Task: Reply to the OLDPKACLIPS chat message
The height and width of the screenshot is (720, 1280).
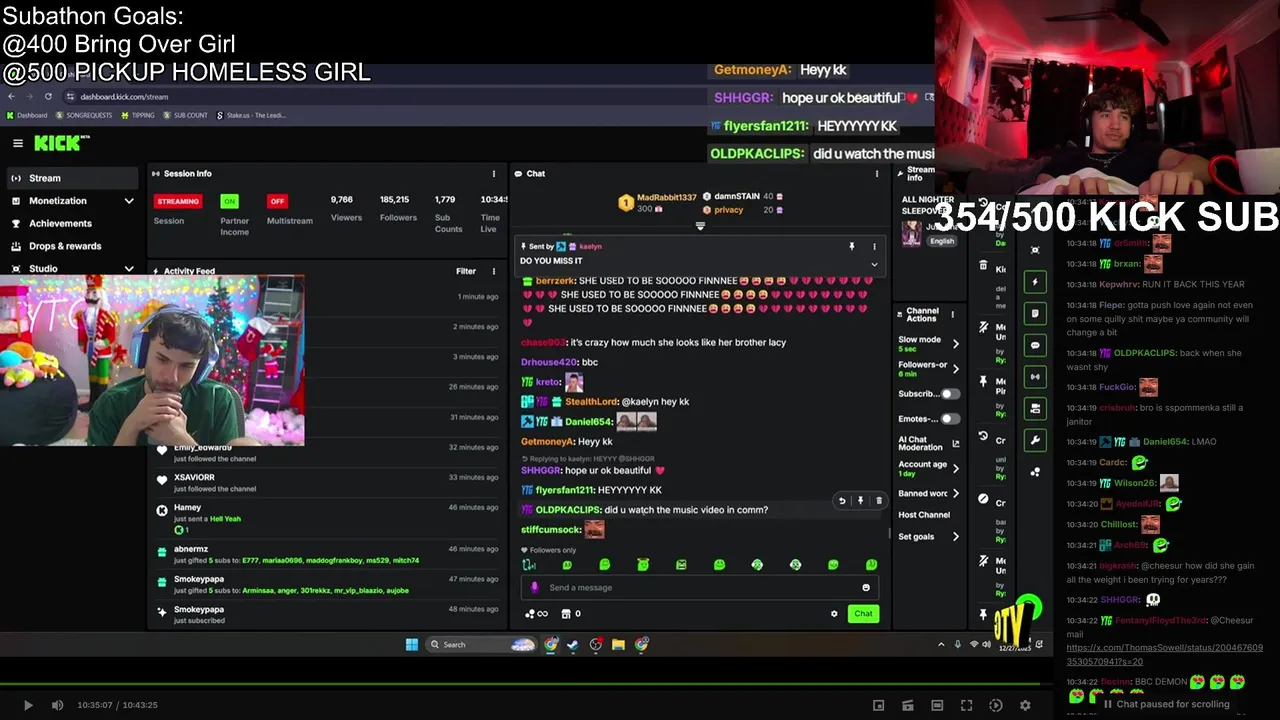Action: pos(842,501)
